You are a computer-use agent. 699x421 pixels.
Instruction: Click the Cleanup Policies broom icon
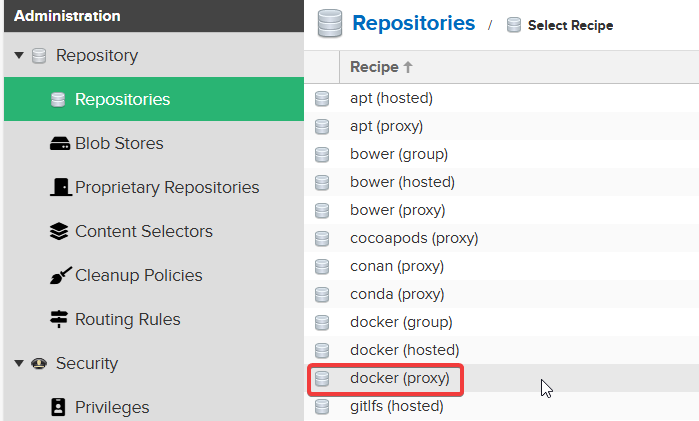[59, 276]
